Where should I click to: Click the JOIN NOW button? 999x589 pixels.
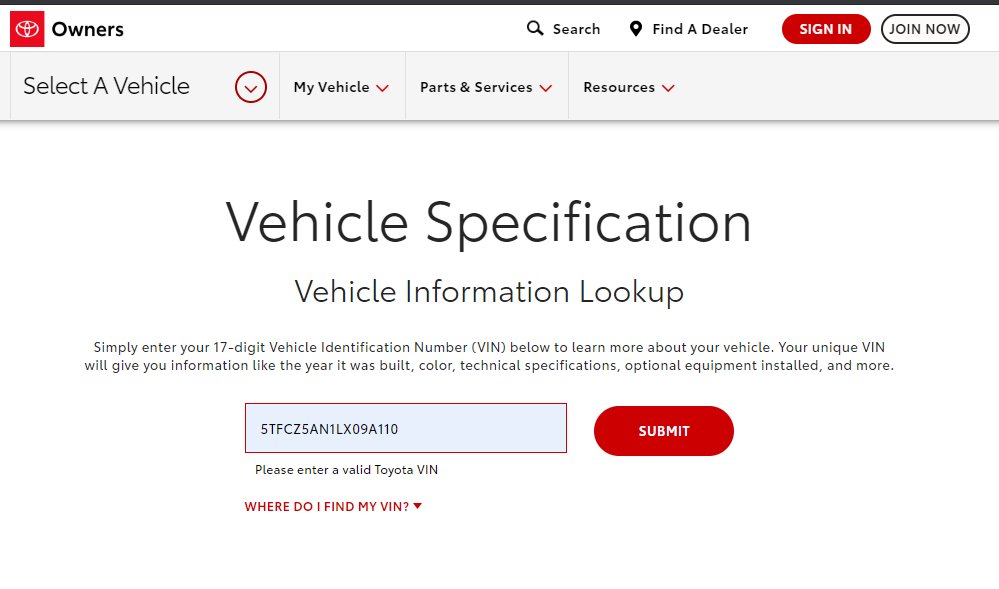[925, 29]
